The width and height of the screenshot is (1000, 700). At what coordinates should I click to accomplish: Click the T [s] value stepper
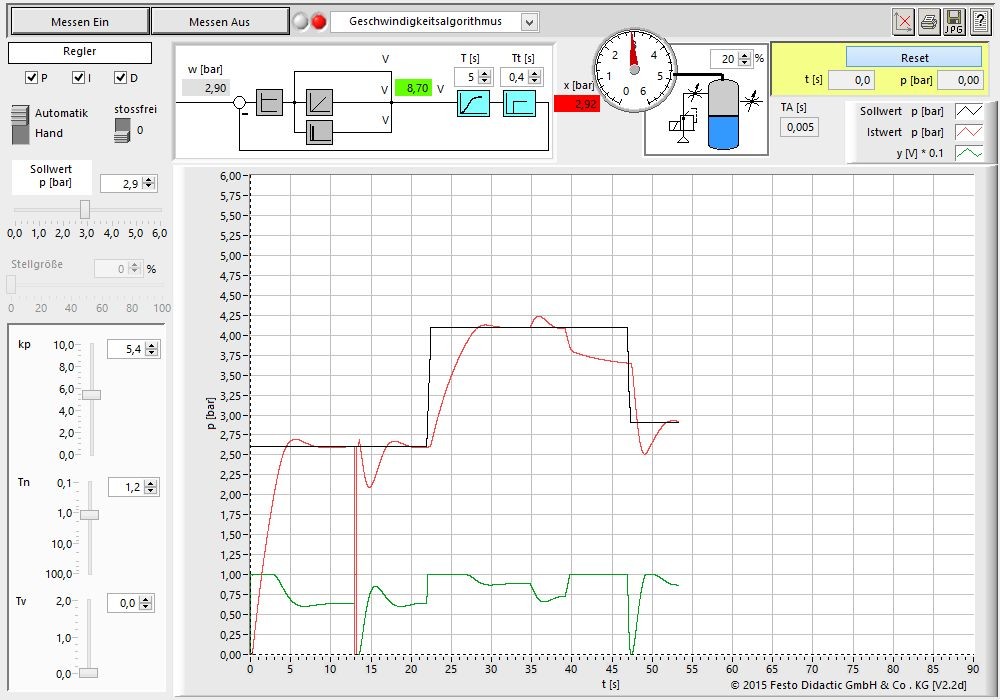point(485,77)
